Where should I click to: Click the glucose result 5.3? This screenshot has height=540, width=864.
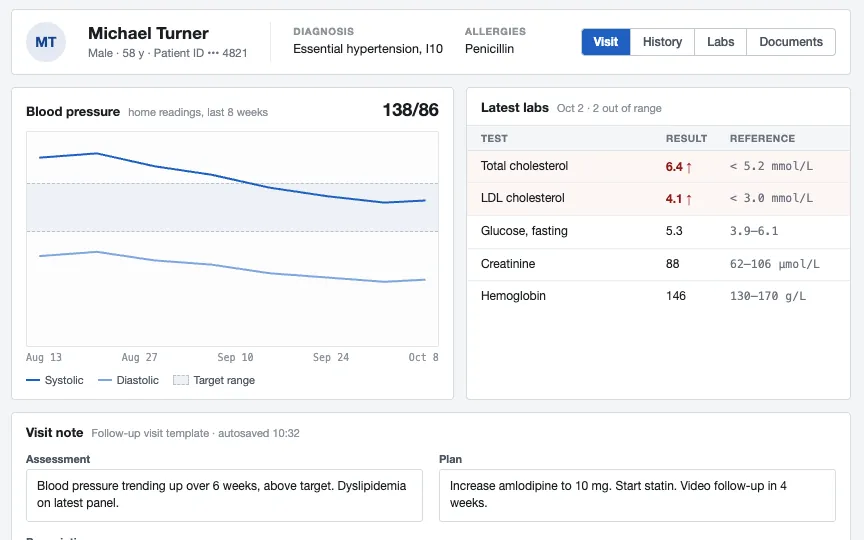[674, 231]
